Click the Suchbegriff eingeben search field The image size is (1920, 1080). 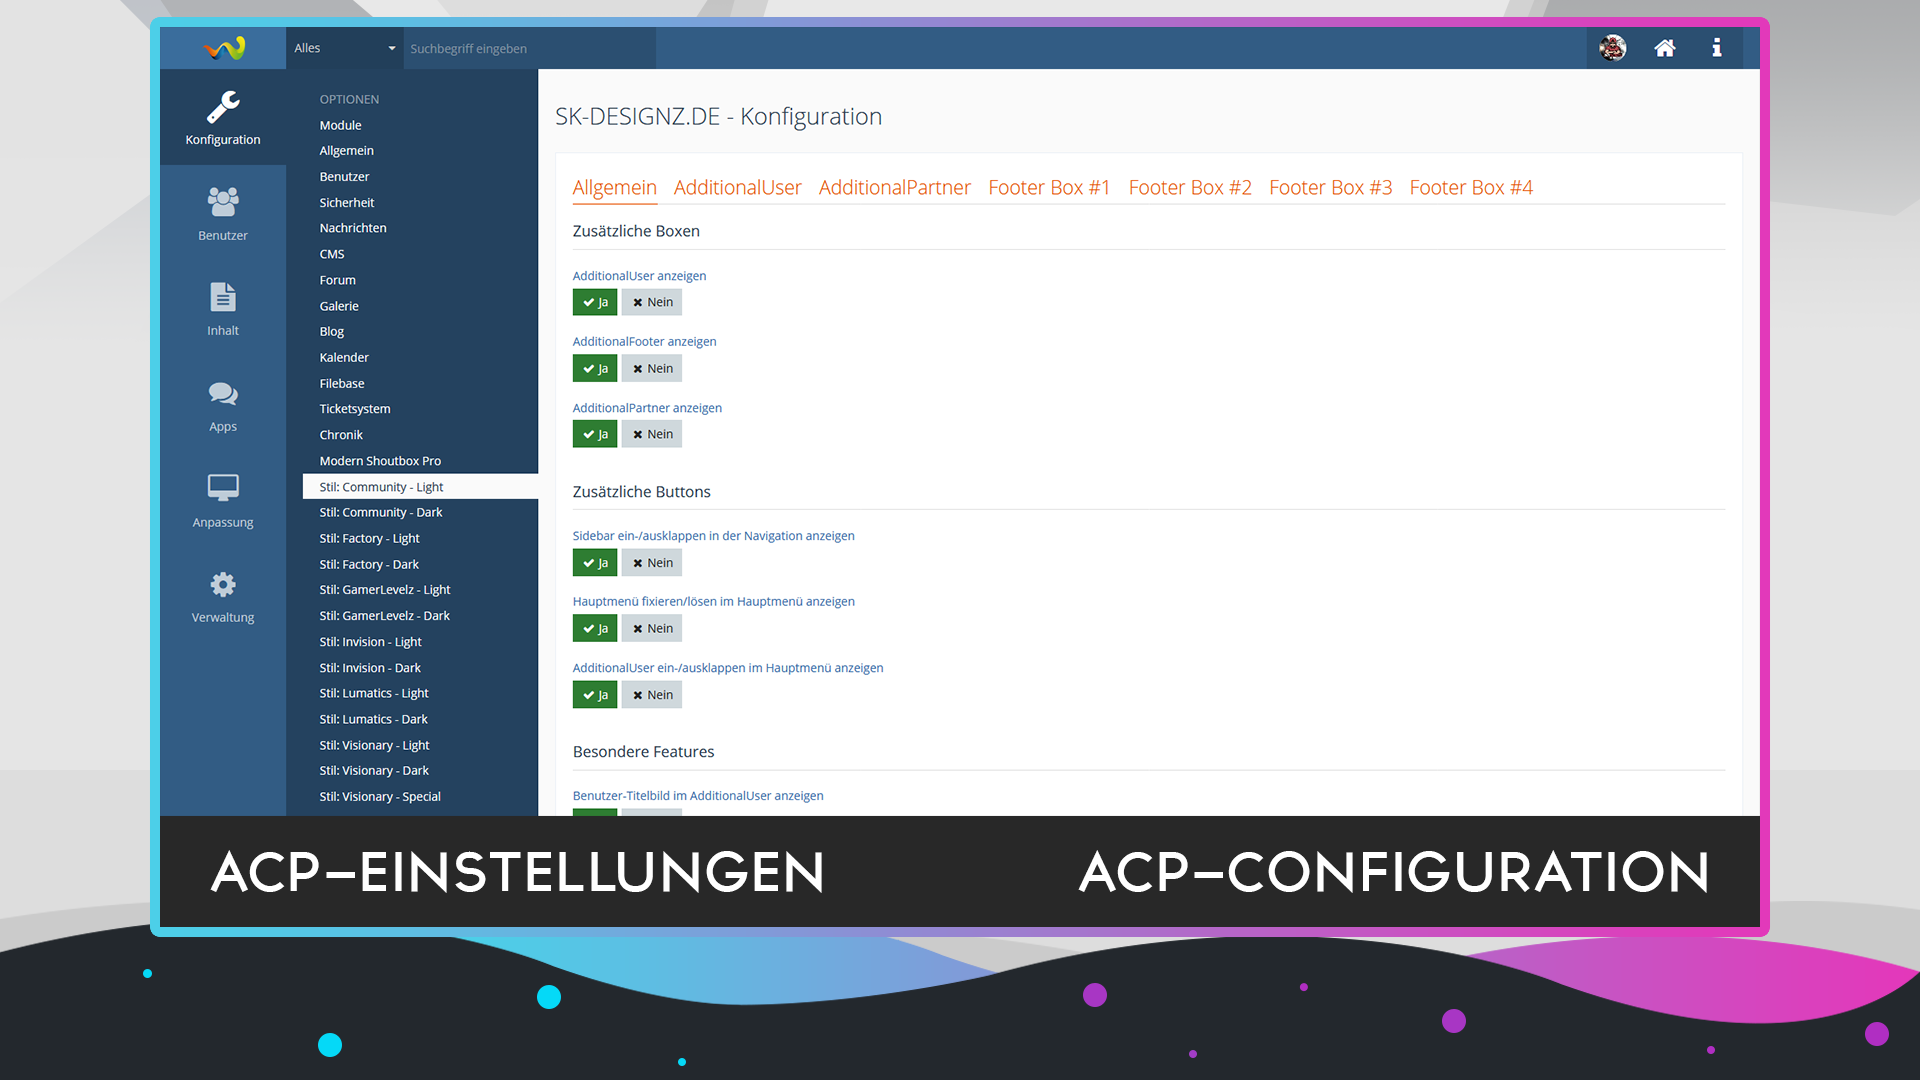click(x=528, y=48)
